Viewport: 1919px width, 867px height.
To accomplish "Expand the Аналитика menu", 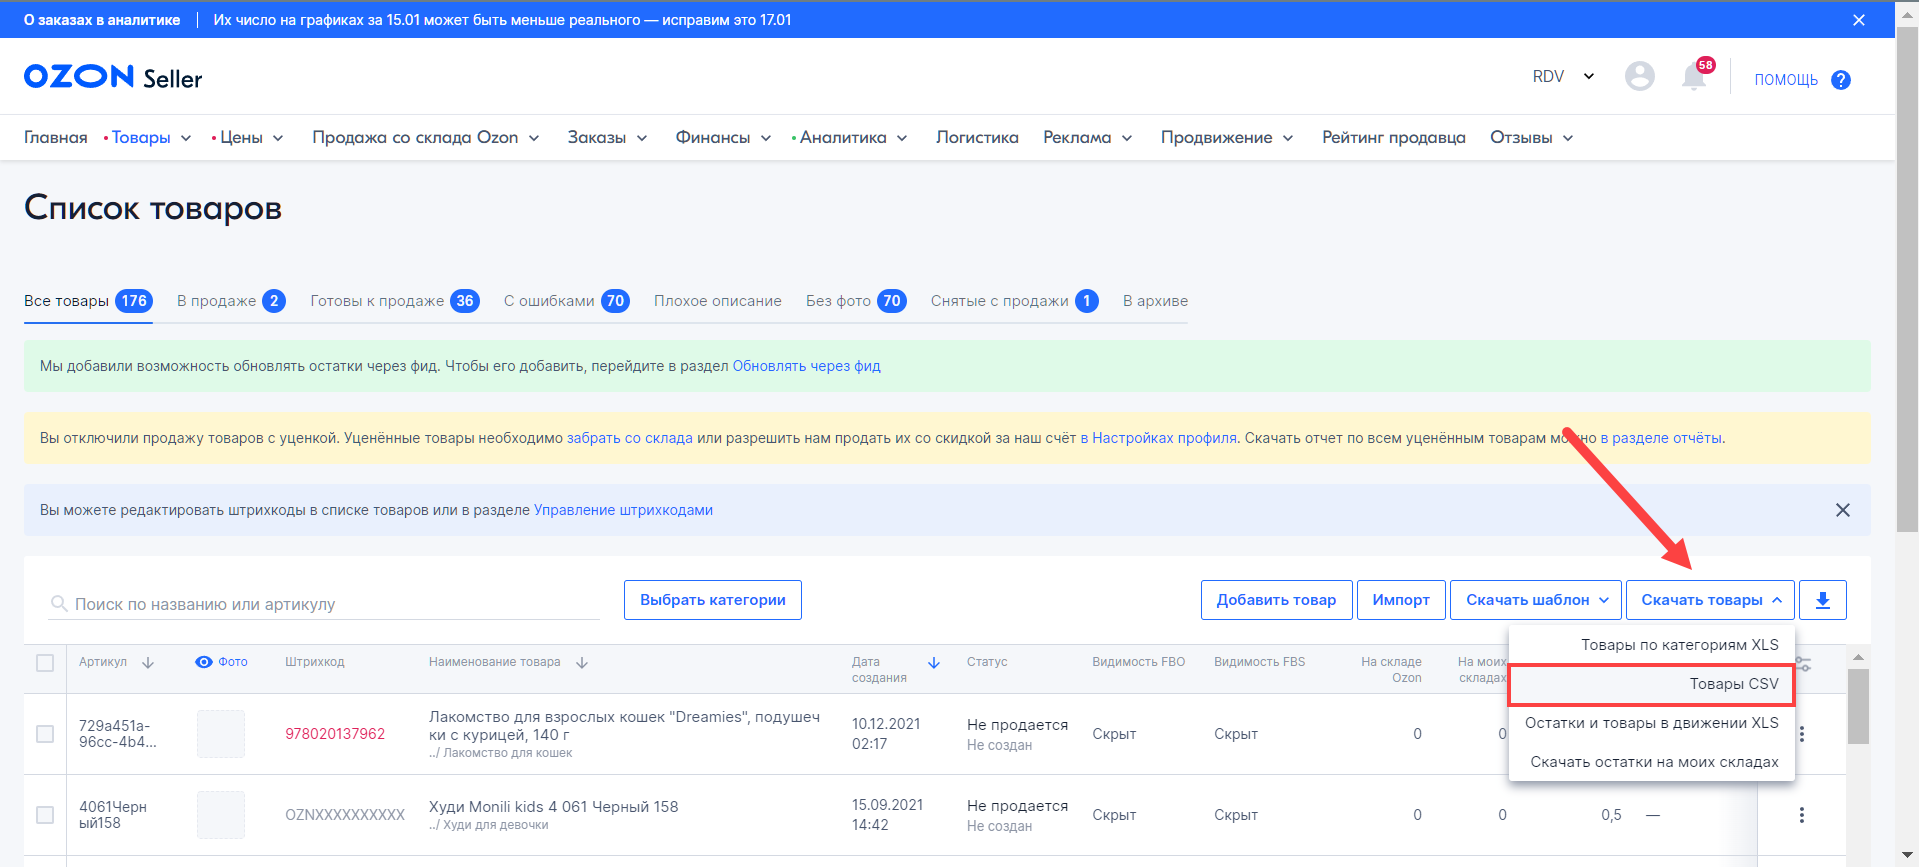I will point(850,138).
